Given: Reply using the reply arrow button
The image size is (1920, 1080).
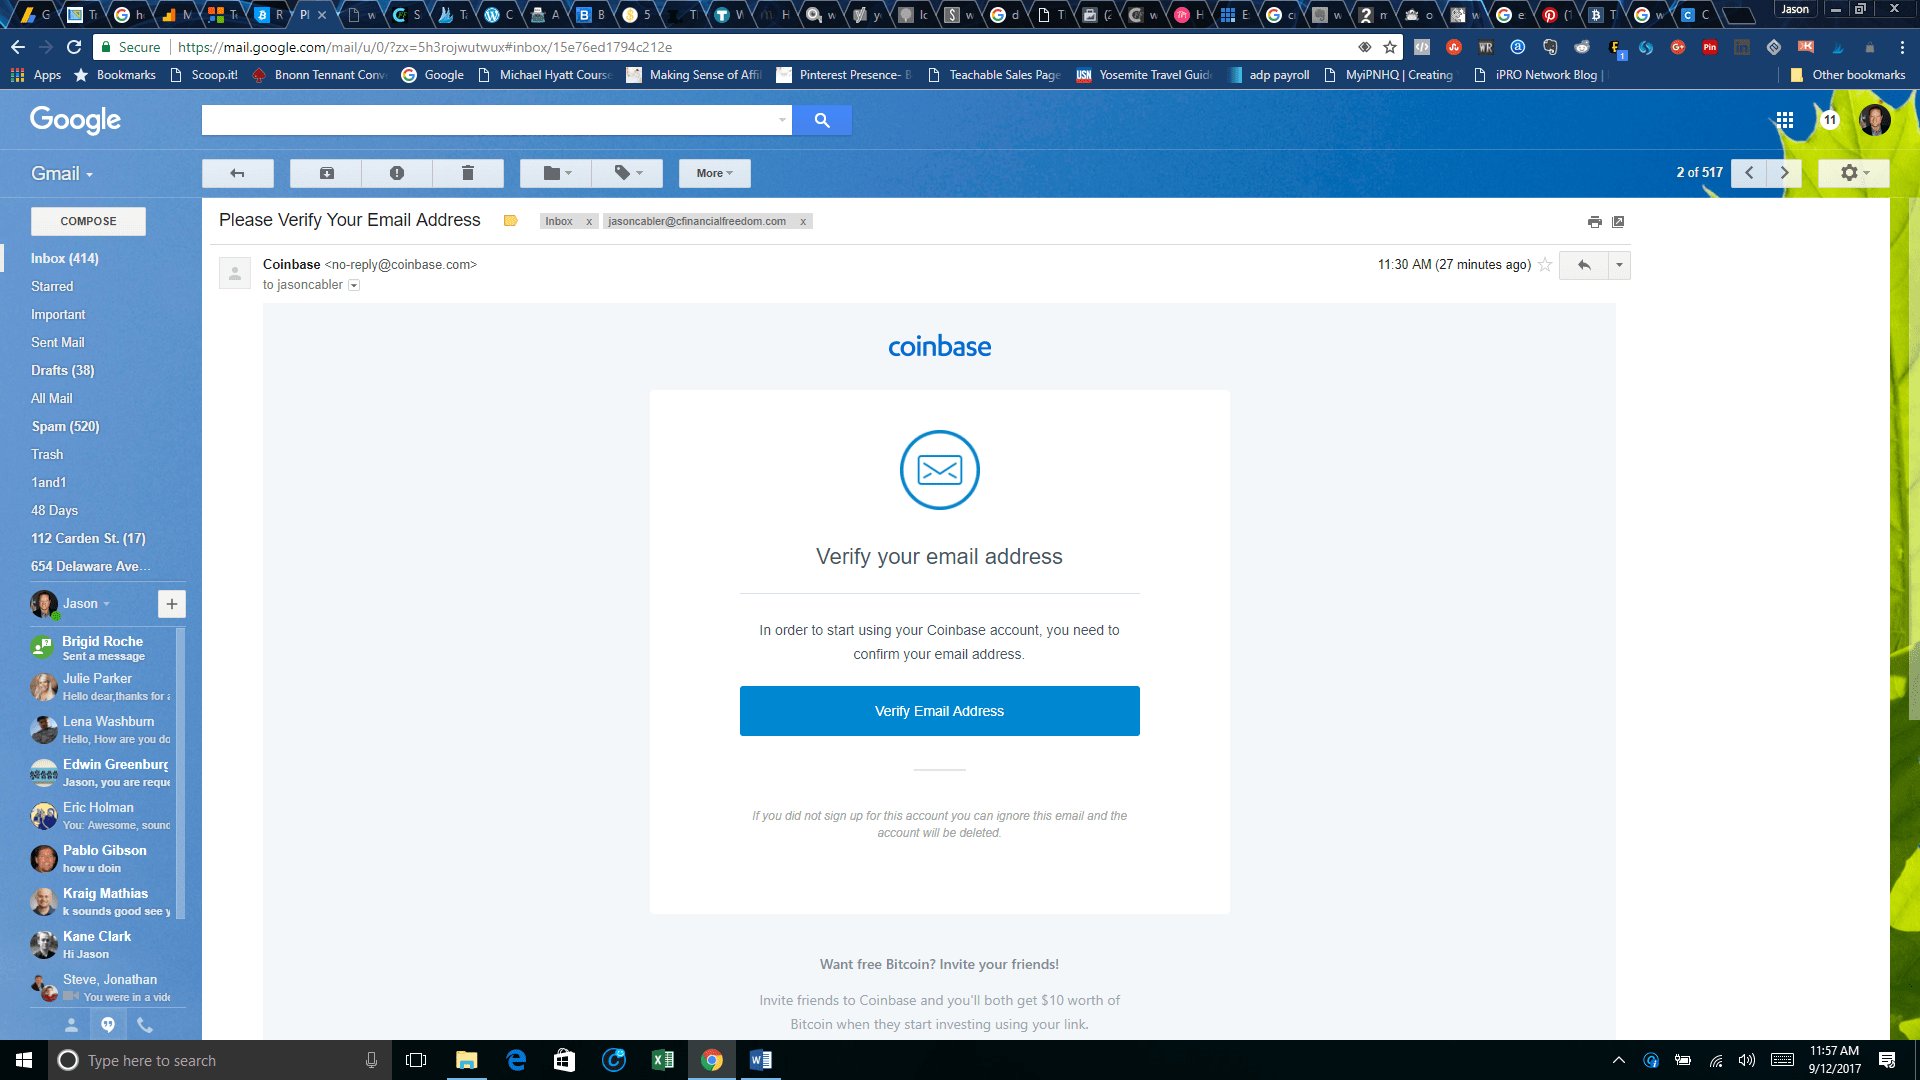Looking at the screenshot, I should point(1584,265).
